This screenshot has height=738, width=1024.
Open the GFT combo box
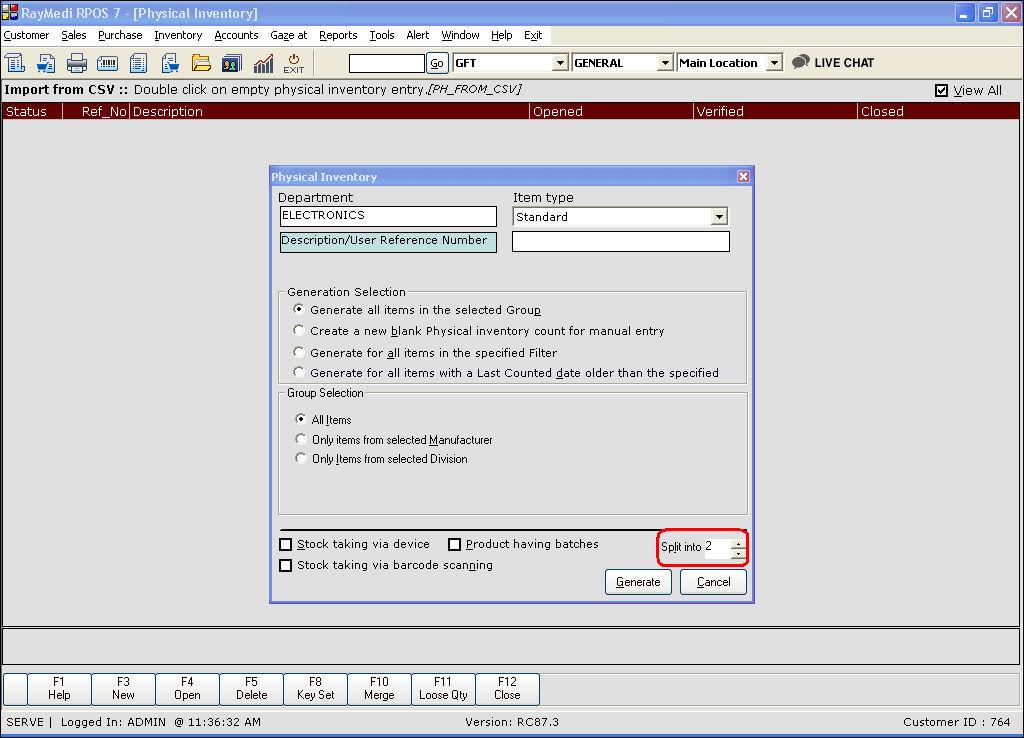[x=560, y=63]
